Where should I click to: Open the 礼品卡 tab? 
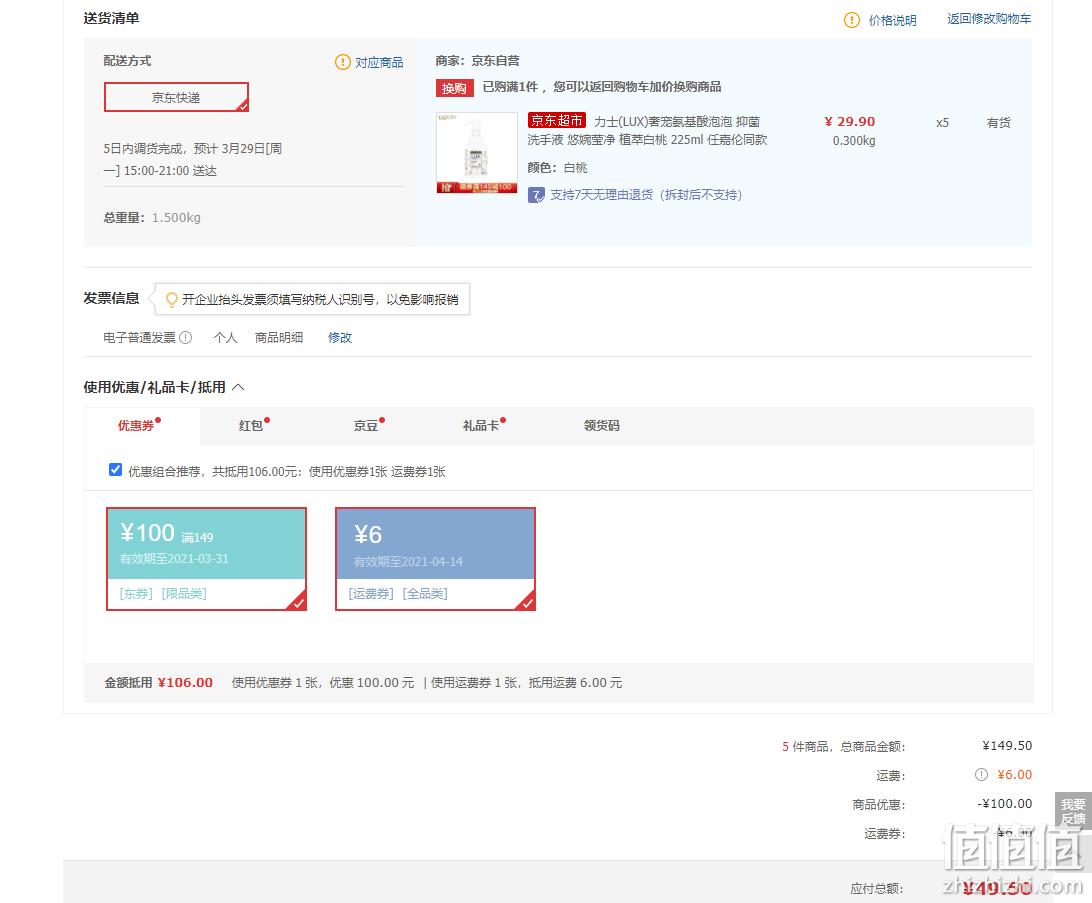click(481, 425)
